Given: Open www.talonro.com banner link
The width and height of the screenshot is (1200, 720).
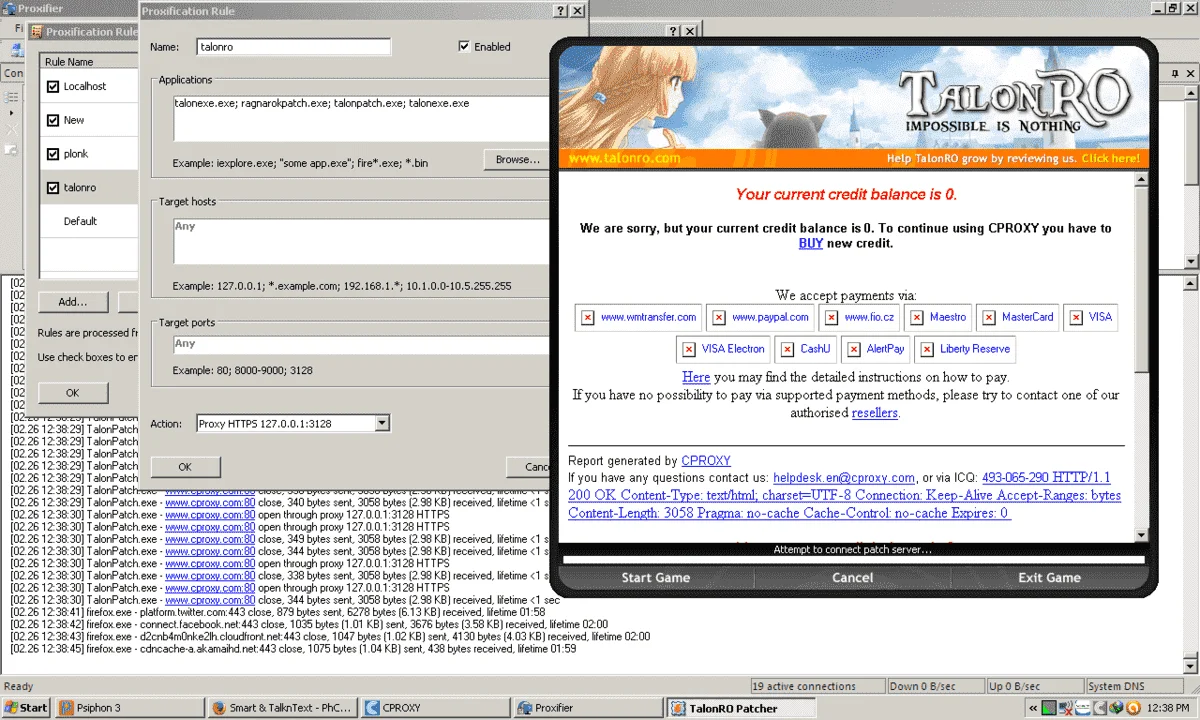Looking at the screenshot, I should coord(624,158).
